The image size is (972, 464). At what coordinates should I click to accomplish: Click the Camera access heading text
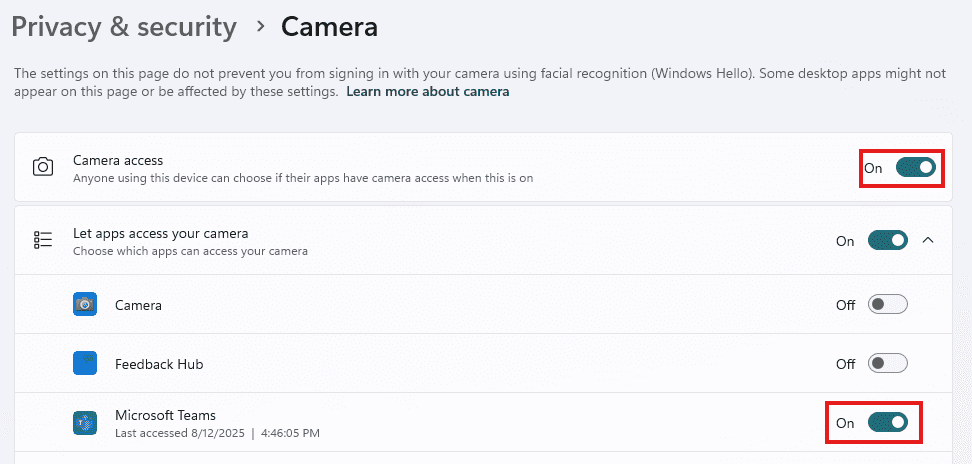coord(118,160)
